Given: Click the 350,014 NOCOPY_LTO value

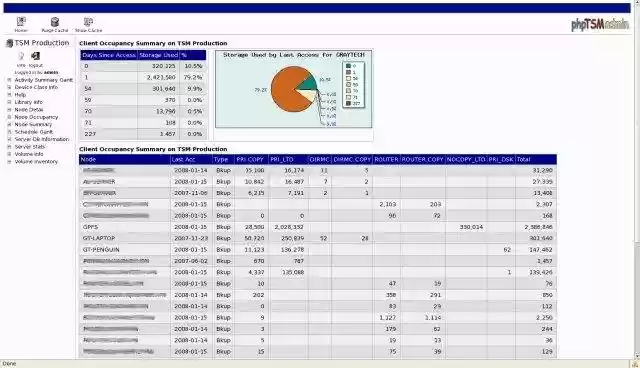Looking at the screenshot, I should [x=471, y=227].
